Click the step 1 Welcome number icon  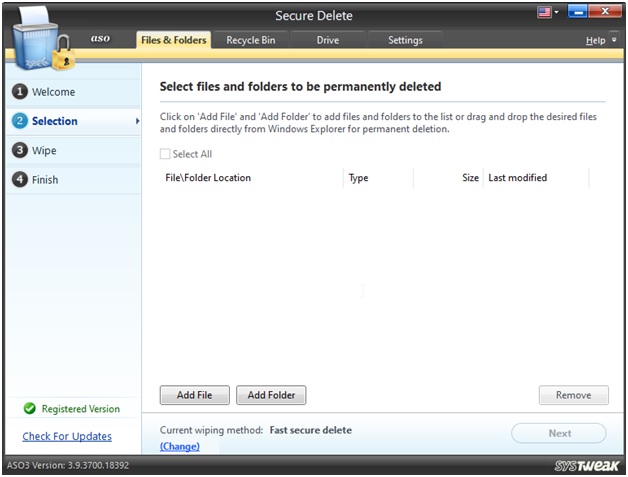19,92
